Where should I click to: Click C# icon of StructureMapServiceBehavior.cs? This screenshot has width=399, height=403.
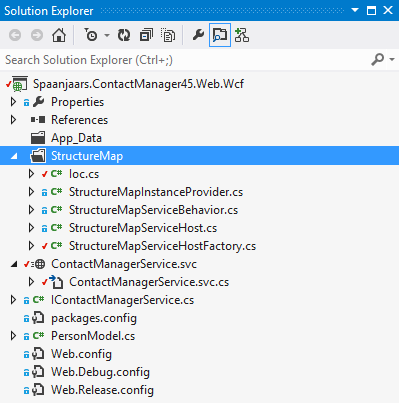tap(56, 210)
